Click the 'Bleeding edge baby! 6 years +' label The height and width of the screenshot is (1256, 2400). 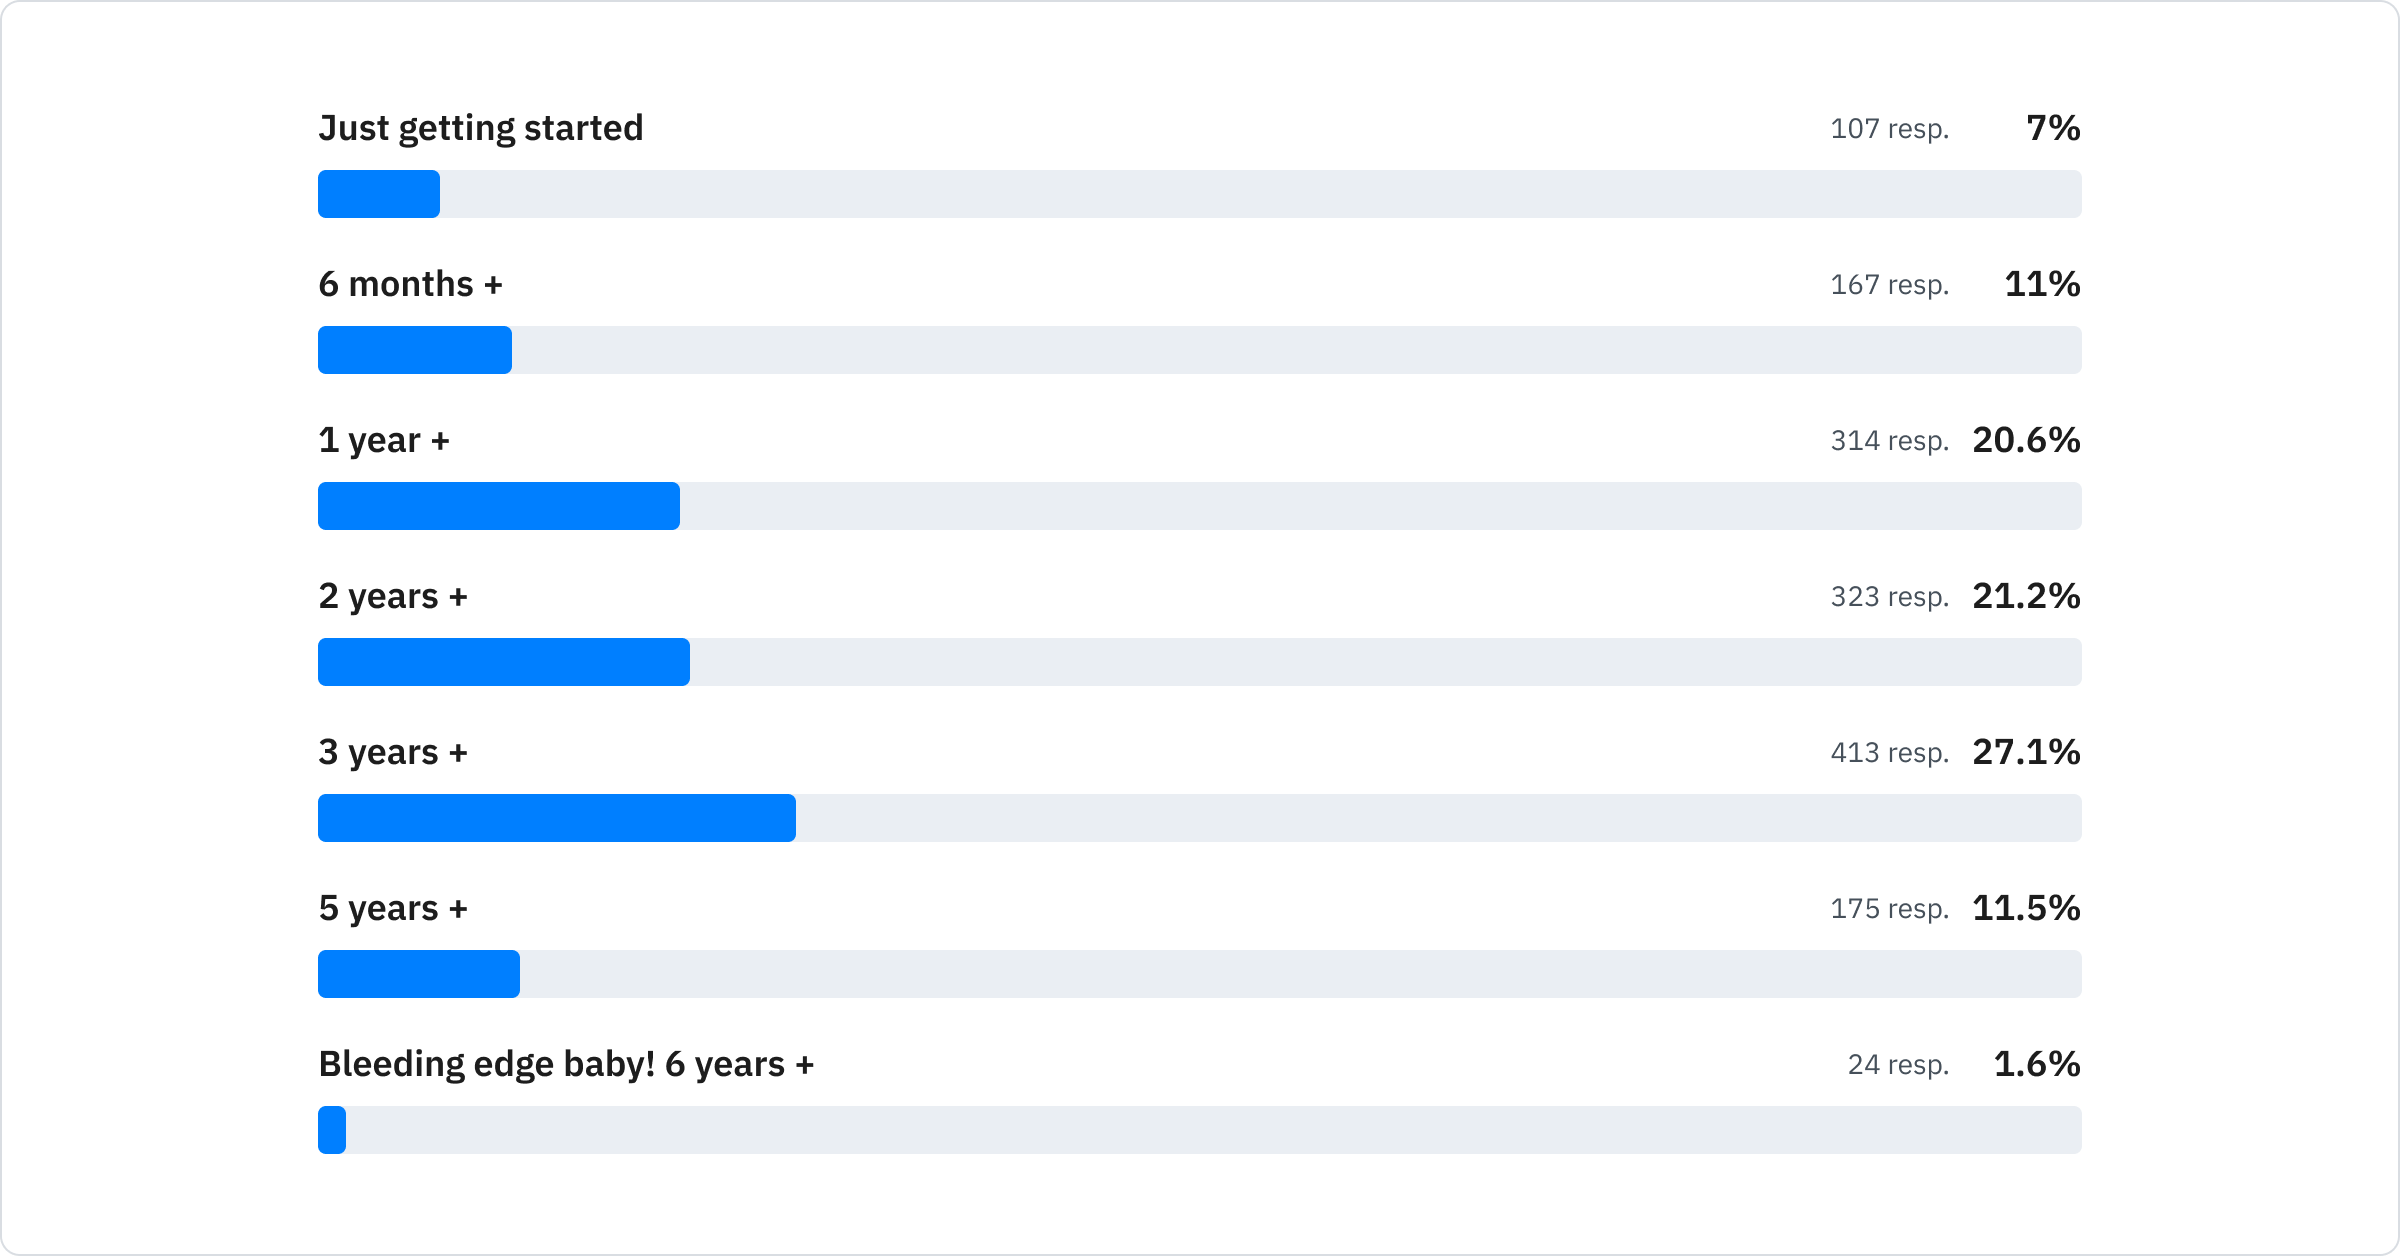point(566,1065)
